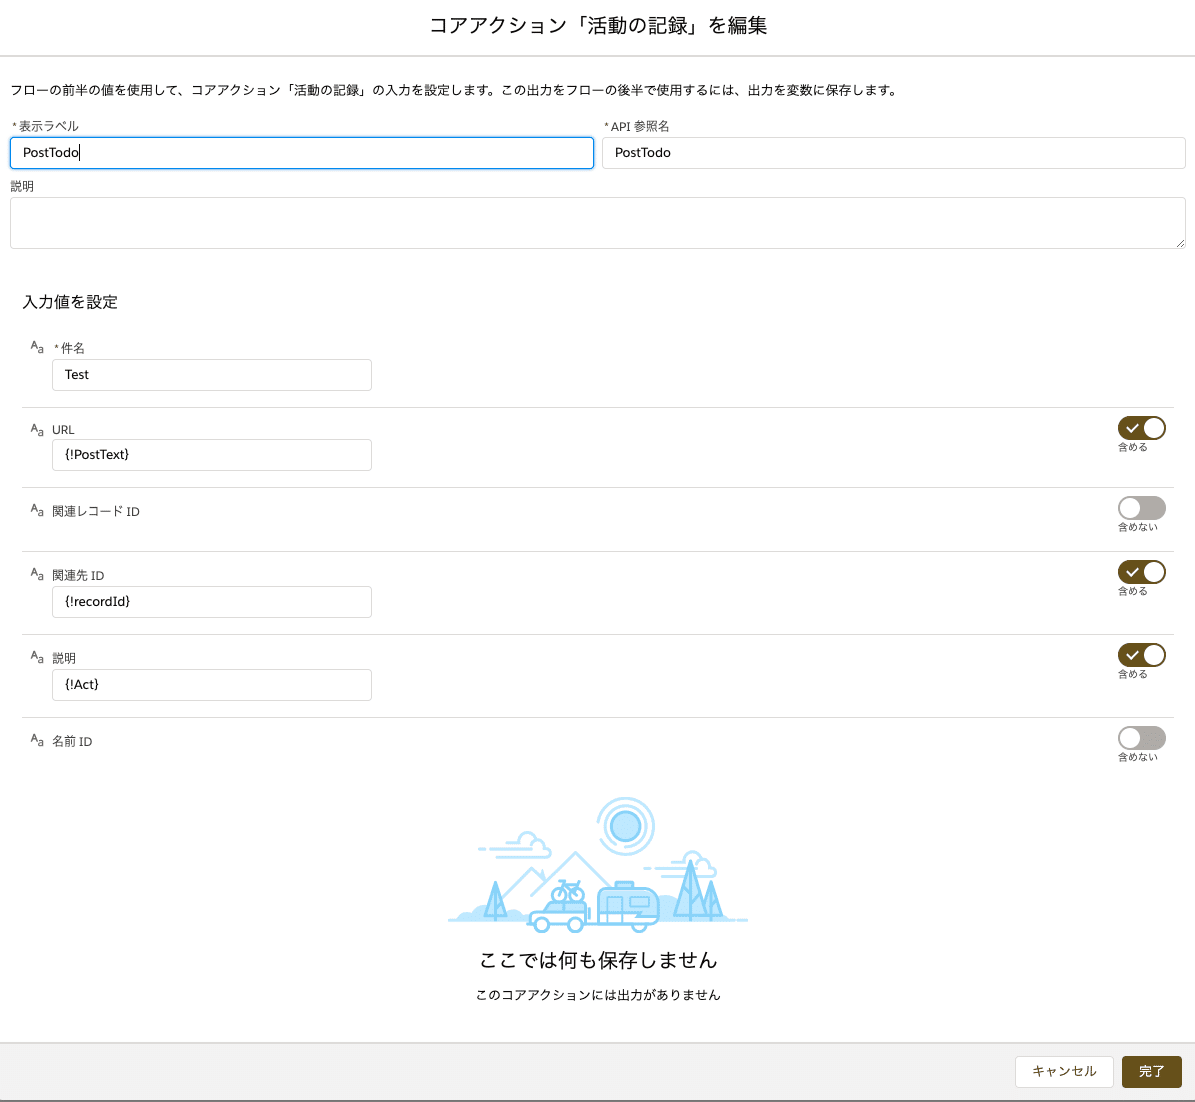Click the Aa icon next to the URL field
The width and height of the screenshot is (1195, 1102).
coord(36,427)
